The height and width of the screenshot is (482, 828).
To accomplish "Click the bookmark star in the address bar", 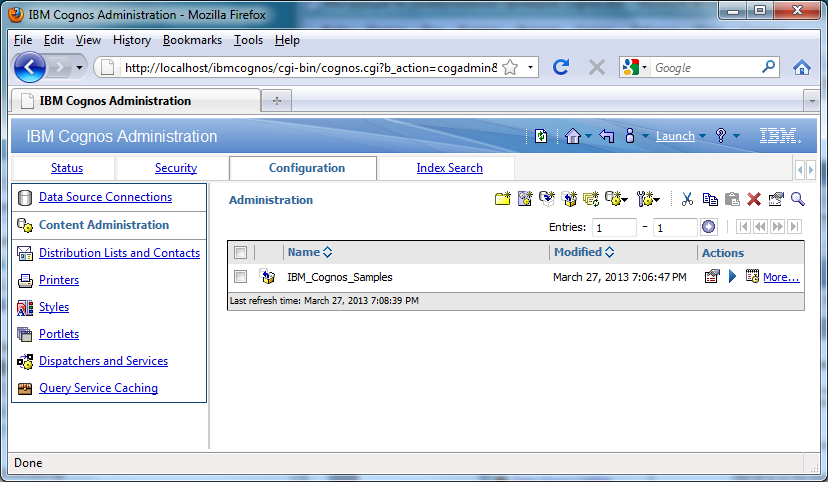I will coord(510,68).
